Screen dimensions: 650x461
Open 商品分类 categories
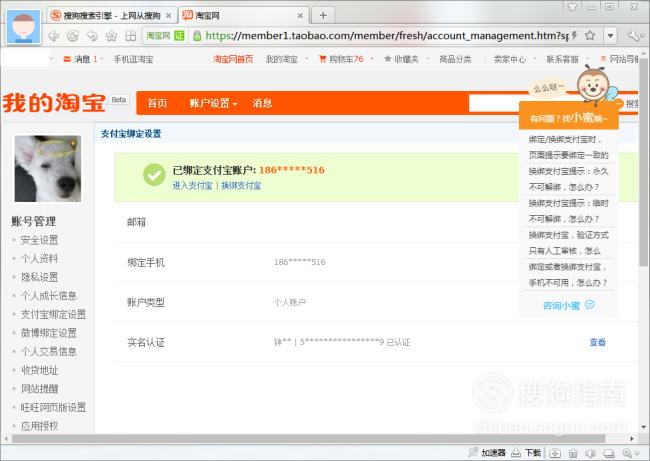(x=455, y=59)
